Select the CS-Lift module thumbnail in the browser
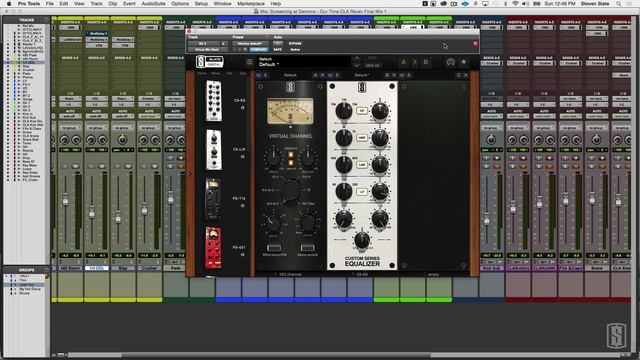This screenshot has width=640, height=360. [x=214, y=150]
